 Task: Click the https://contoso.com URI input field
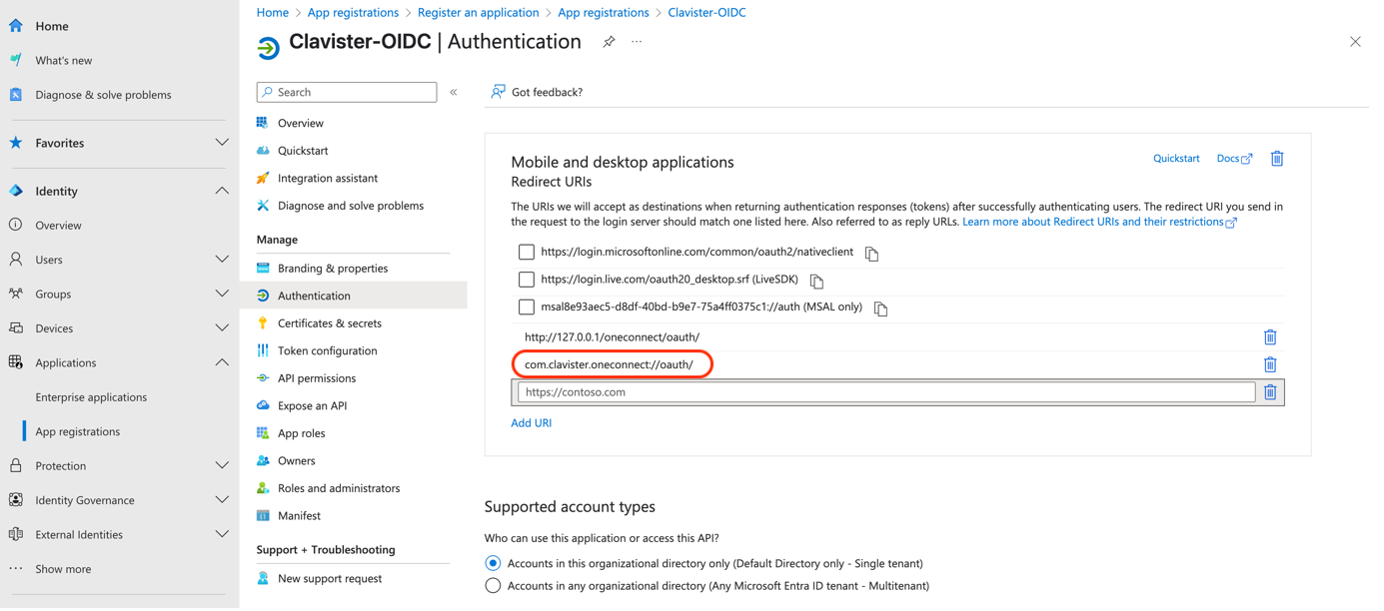(x=886, y=392)
